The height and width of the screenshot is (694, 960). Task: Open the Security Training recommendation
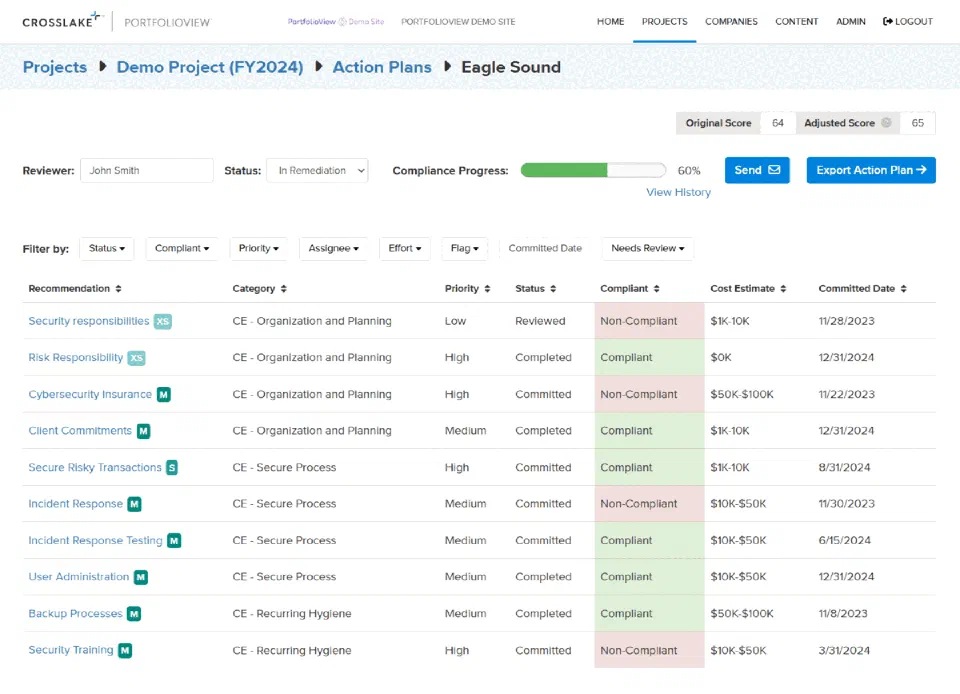coord(70,650)
